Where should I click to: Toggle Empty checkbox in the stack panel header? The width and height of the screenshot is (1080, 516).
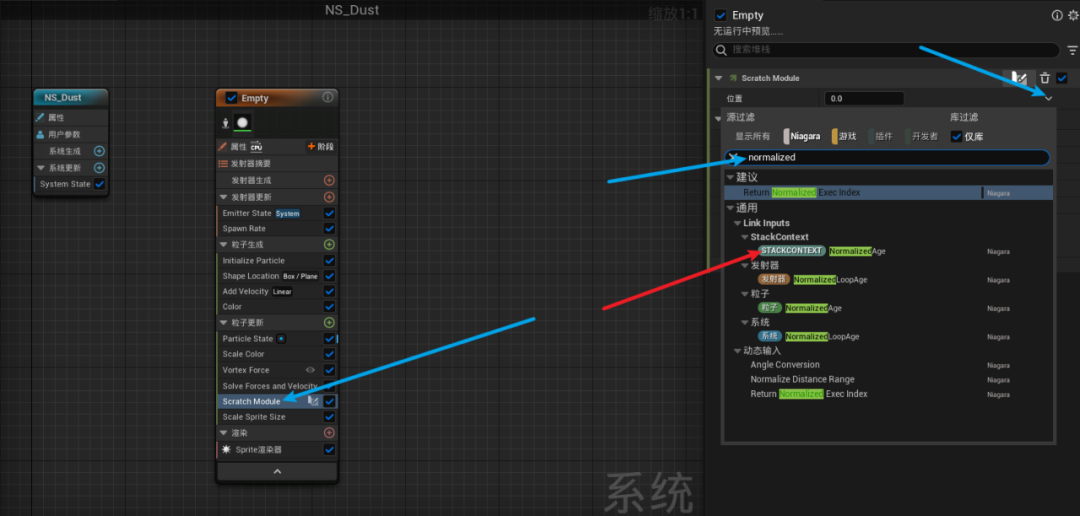point(721,15)
